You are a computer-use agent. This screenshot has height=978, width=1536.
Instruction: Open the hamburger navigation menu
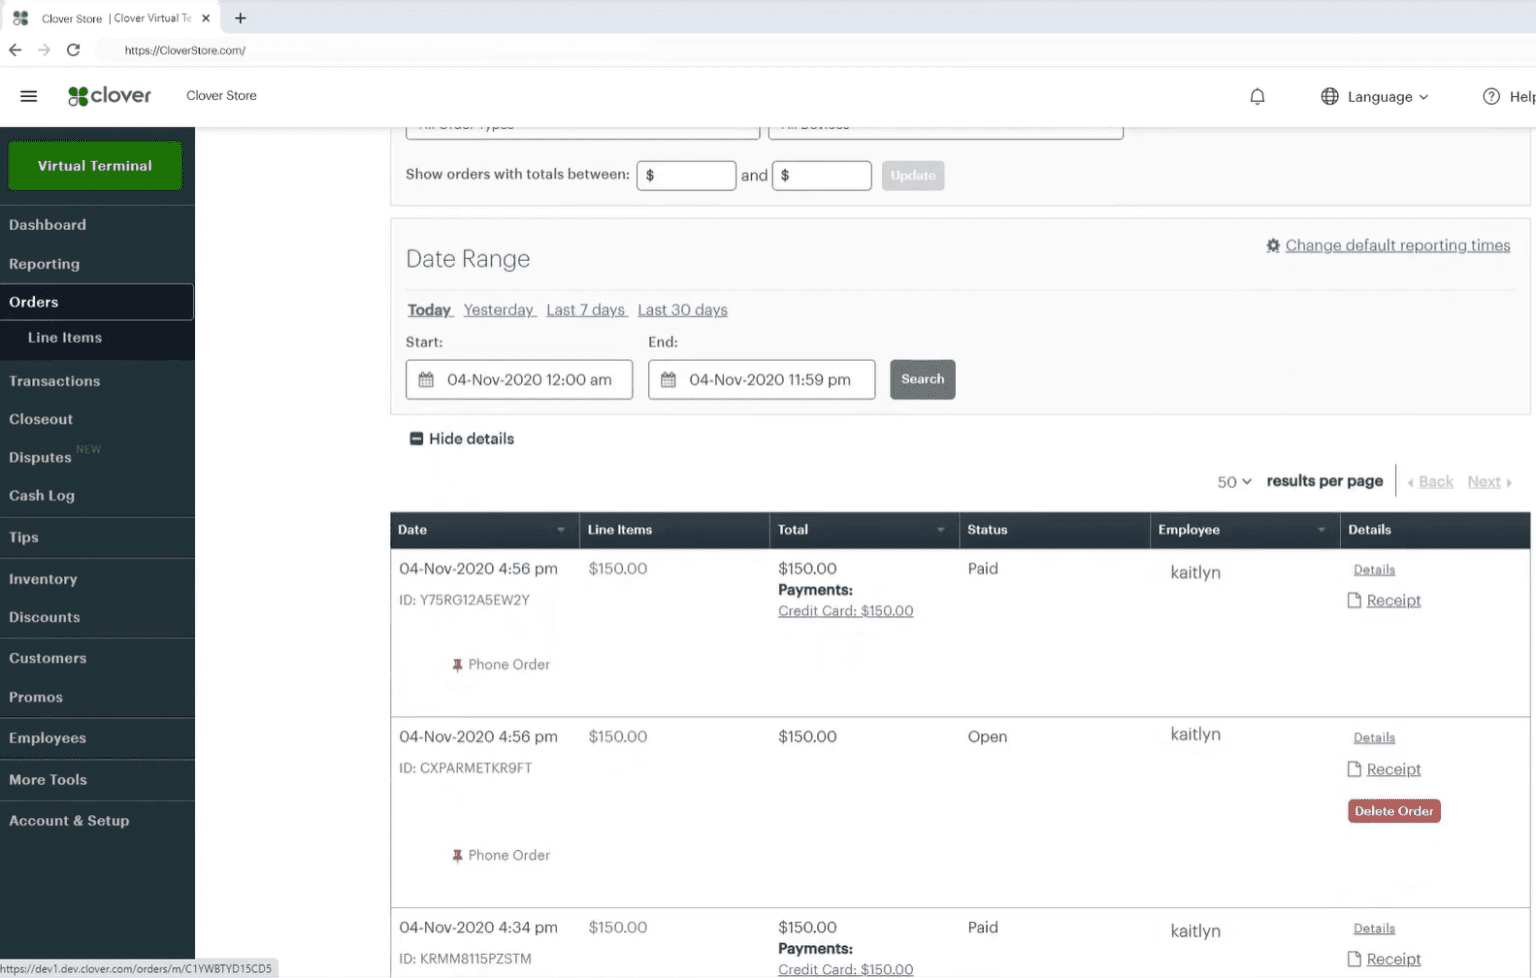pos(28,96)
